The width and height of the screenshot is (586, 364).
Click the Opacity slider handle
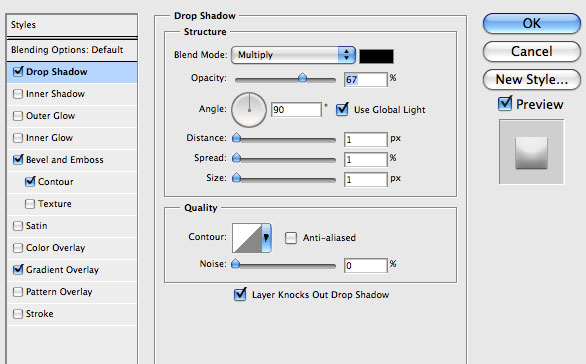tap(302, 78)
